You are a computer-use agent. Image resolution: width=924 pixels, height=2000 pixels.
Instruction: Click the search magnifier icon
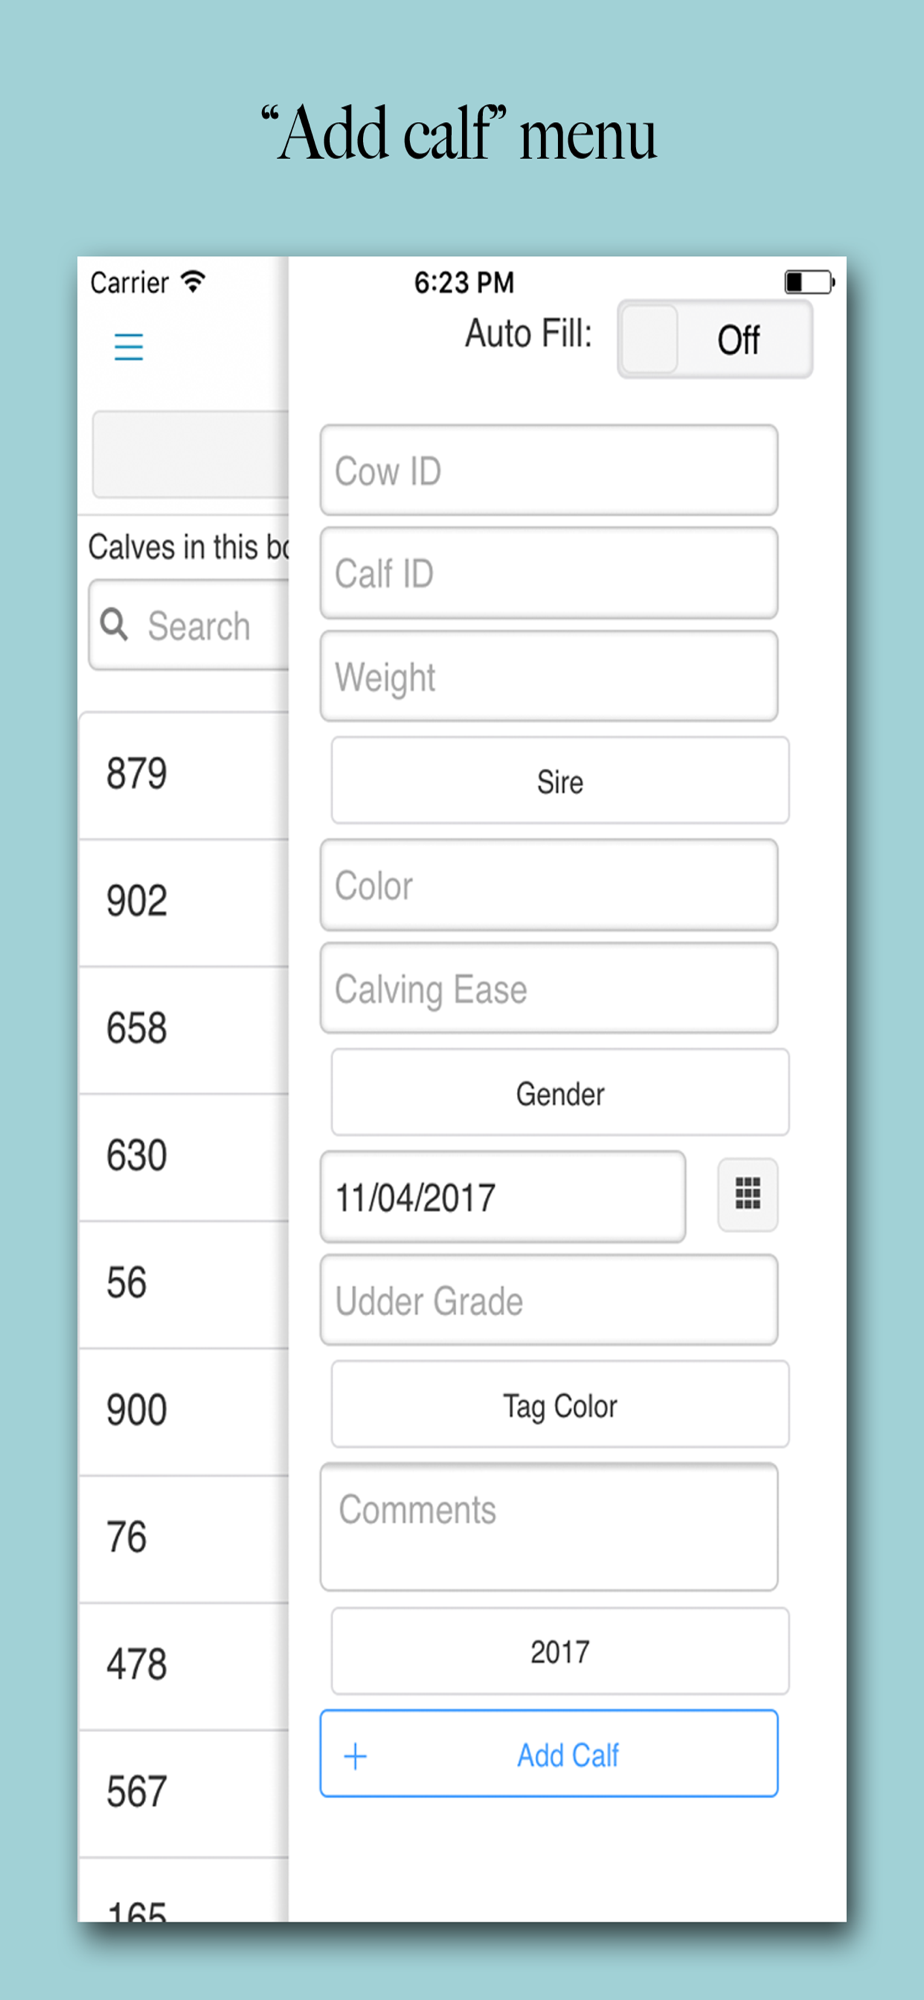tap(115, 625)
